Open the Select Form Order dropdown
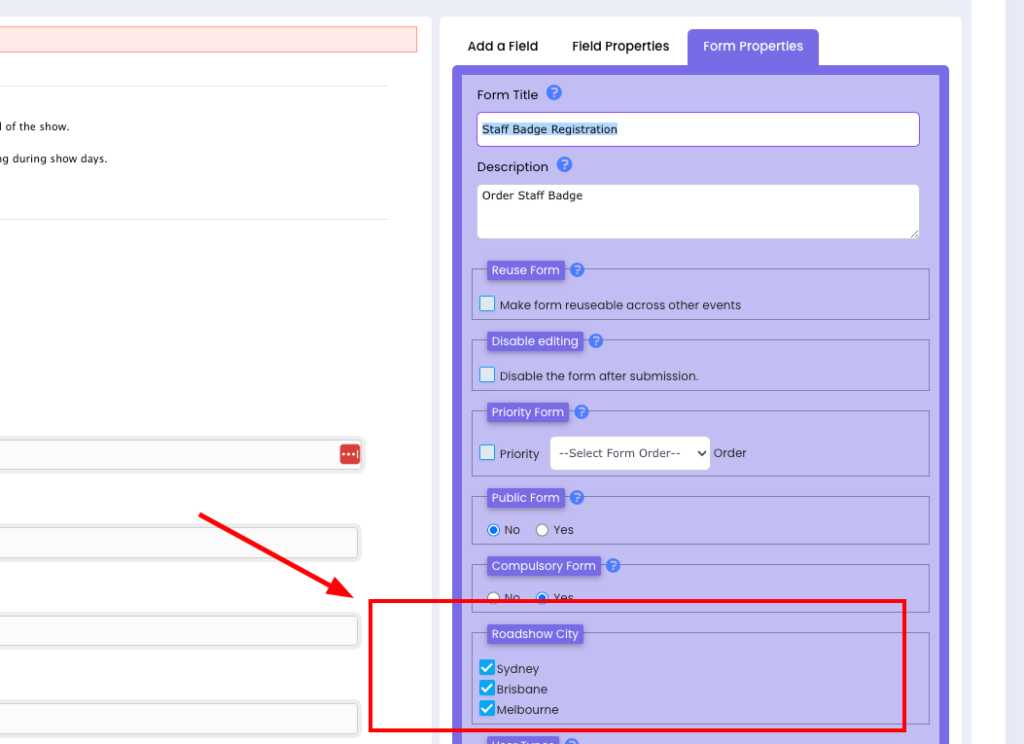 click(x=630, y=453)
